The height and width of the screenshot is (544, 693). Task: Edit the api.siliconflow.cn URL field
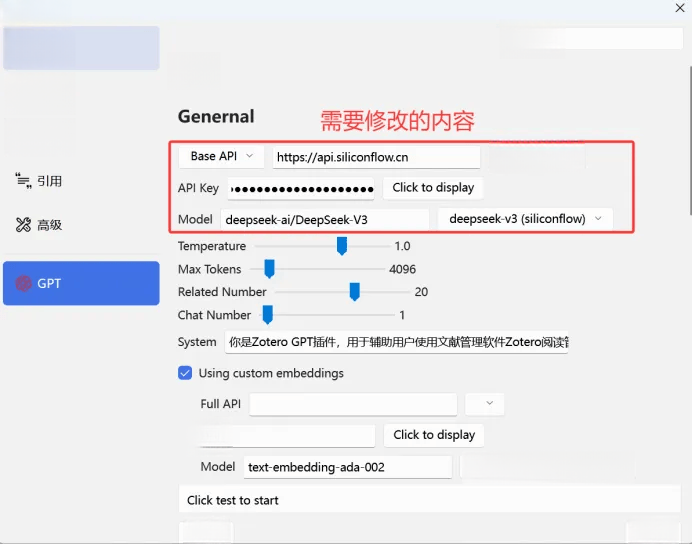tap(377, 157)
